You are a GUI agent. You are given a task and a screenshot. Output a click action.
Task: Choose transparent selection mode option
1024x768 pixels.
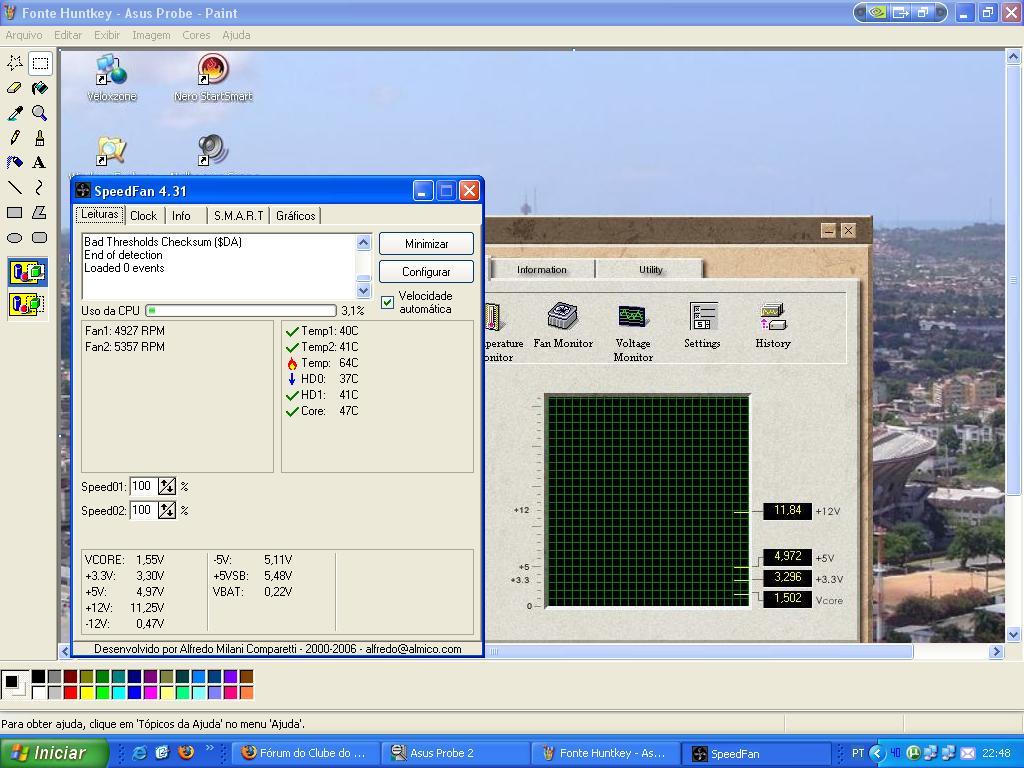(x=27, y=304)
